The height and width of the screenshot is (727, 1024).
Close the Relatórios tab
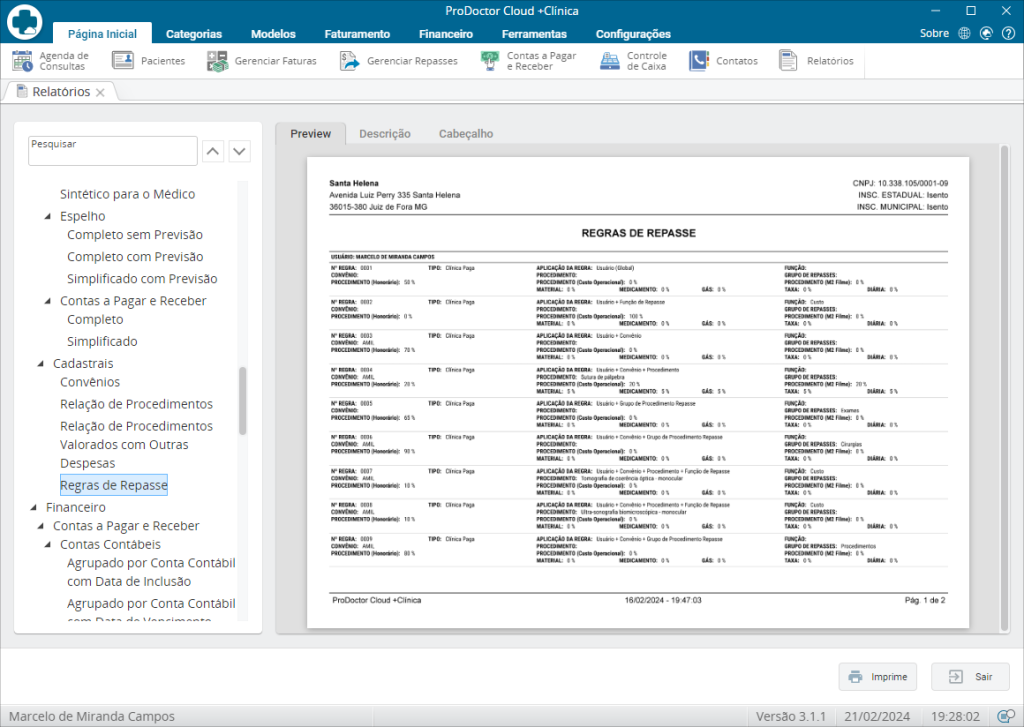100,93
